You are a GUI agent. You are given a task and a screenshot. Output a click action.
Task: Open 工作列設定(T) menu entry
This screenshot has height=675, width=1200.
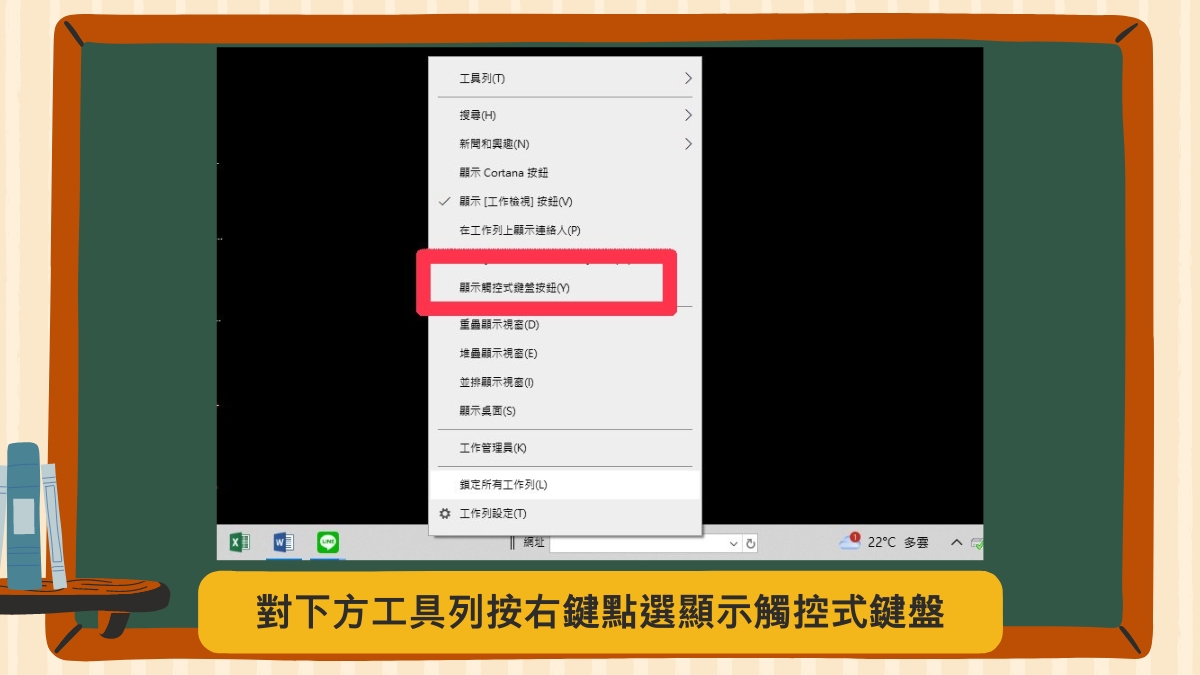click(x=565, y=513)
